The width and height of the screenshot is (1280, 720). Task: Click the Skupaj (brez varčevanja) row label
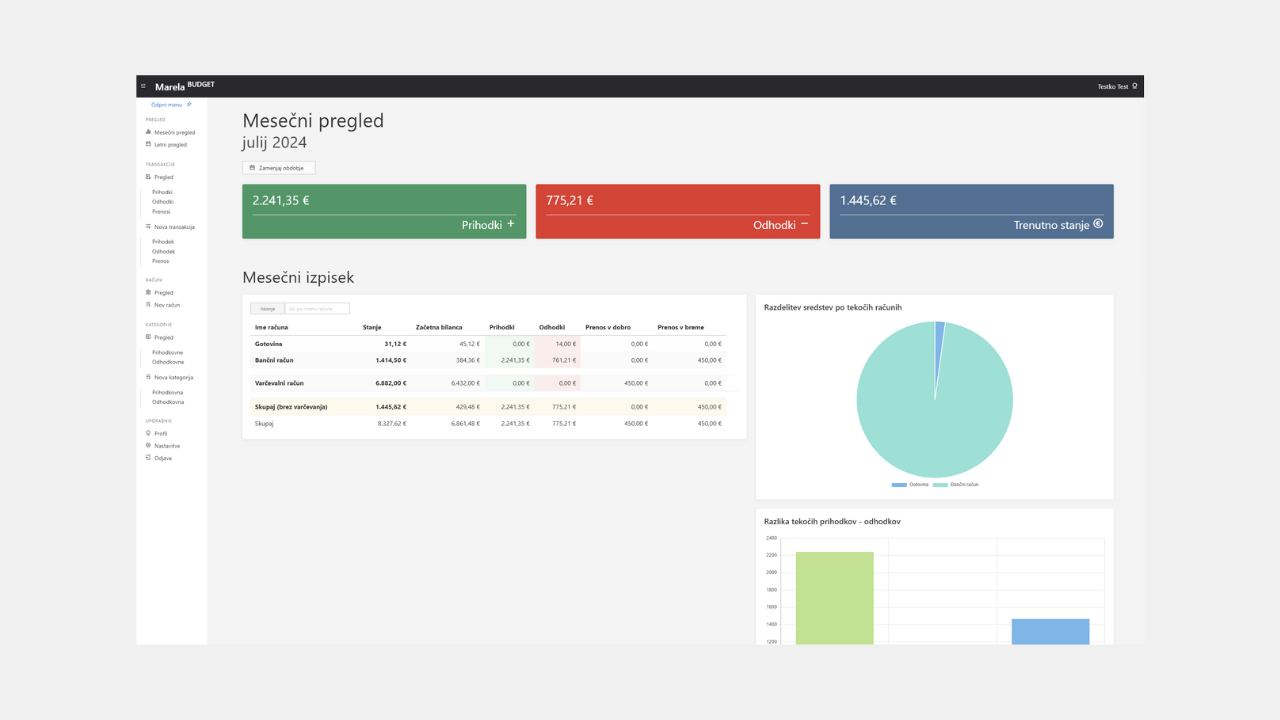click(291, 407)
